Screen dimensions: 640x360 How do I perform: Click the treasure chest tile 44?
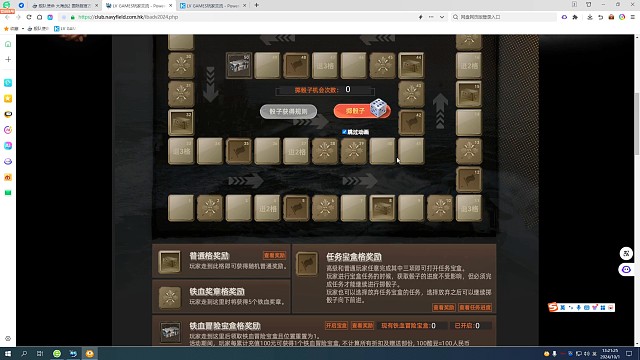(x=411, y=65)
